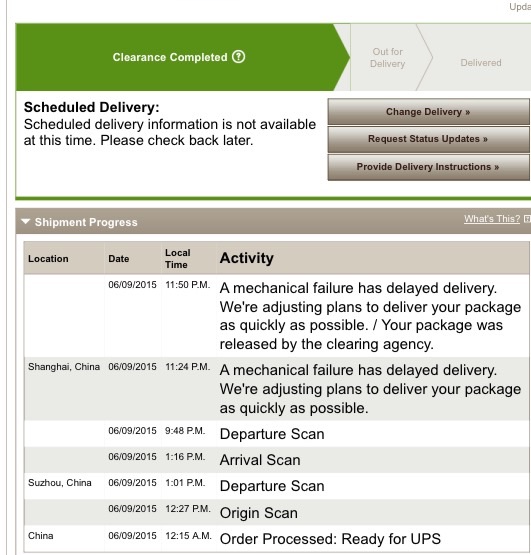Click the Arrival Scan activity entry
Screen dimensions: 531x555
point(260,460)
